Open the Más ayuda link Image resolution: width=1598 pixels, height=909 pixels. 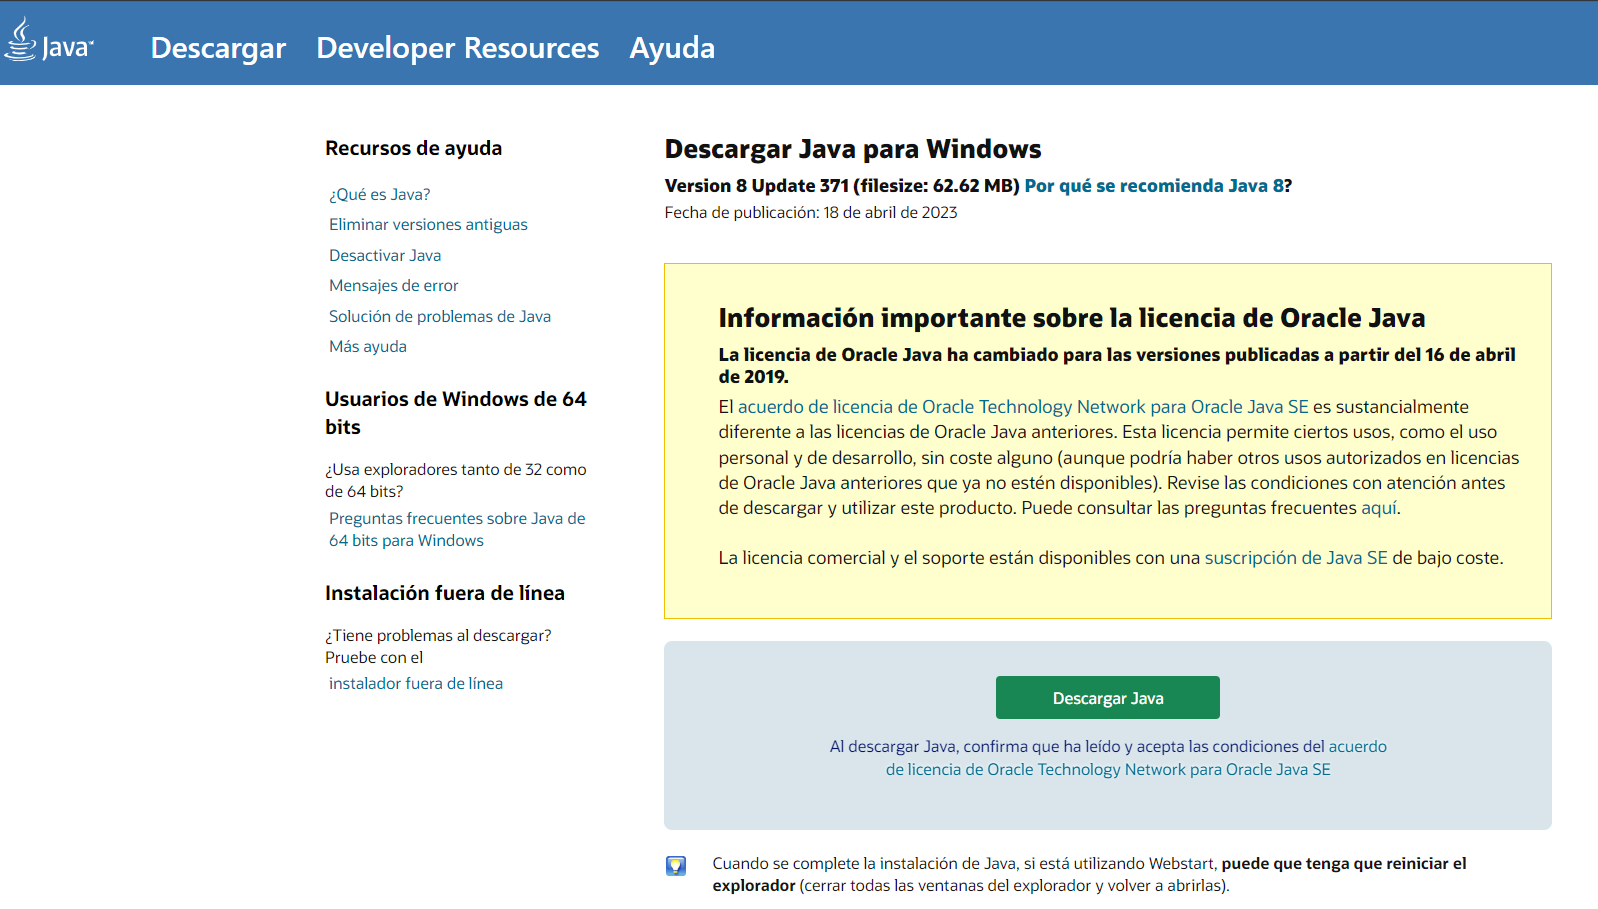(368, 347)
